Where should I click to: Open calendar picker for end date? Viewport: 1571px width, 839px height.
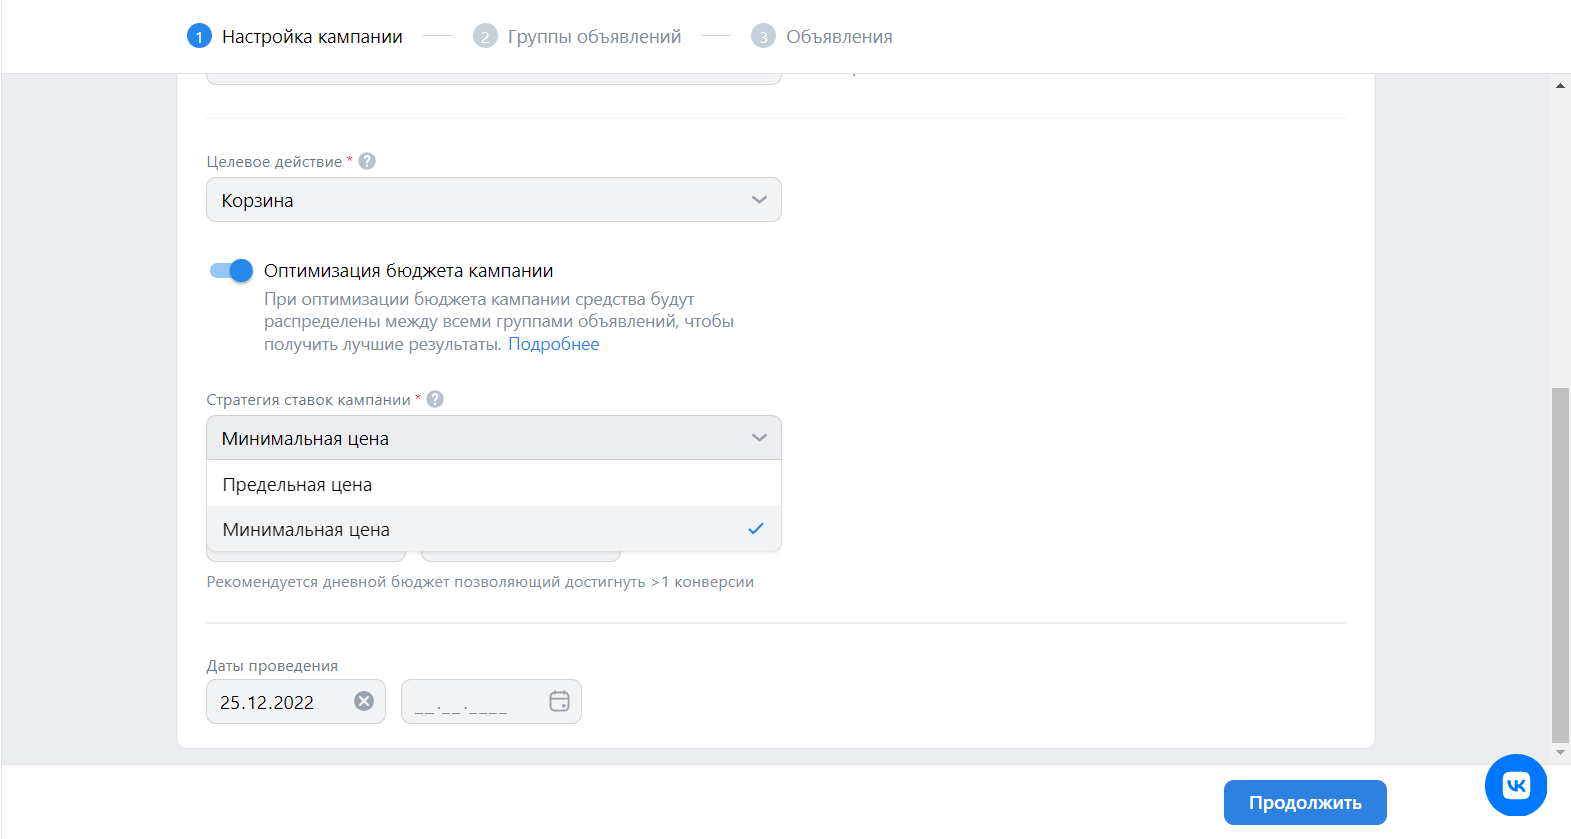(559, 701)
